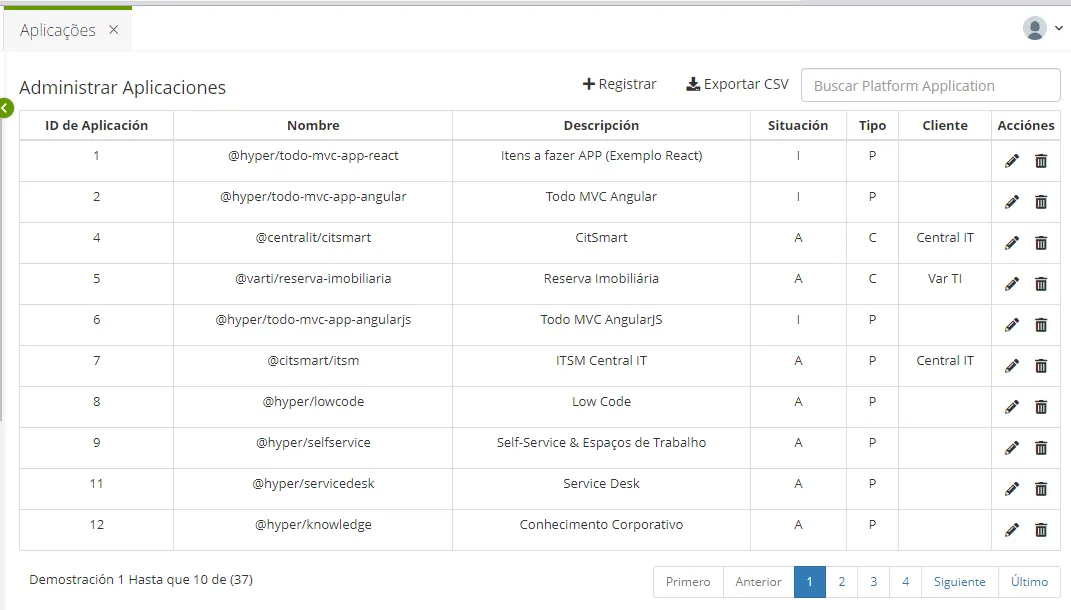Edit the @hyper/lowcode application
Image resolution: width=1071 pixels, height=610 pixels.
(1012, 407)
